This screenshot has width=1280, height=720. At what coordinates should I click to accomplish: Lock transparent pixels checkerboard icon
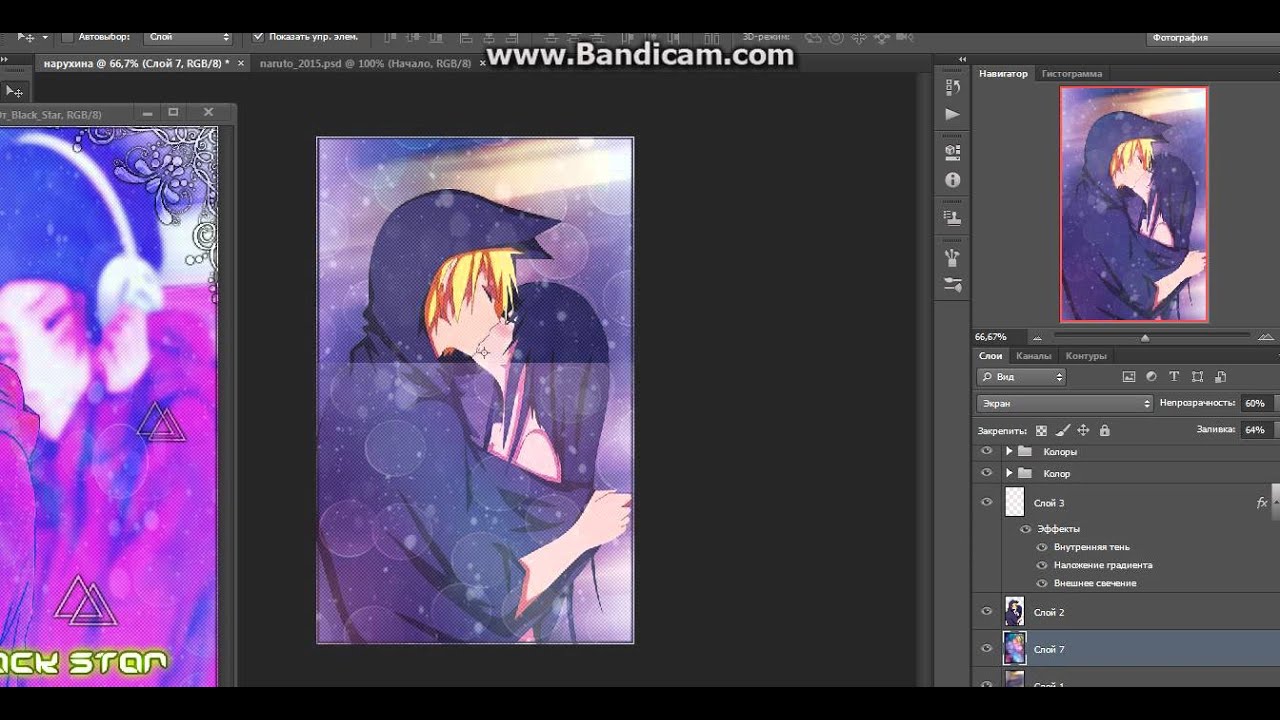(x=1041, y=430)
